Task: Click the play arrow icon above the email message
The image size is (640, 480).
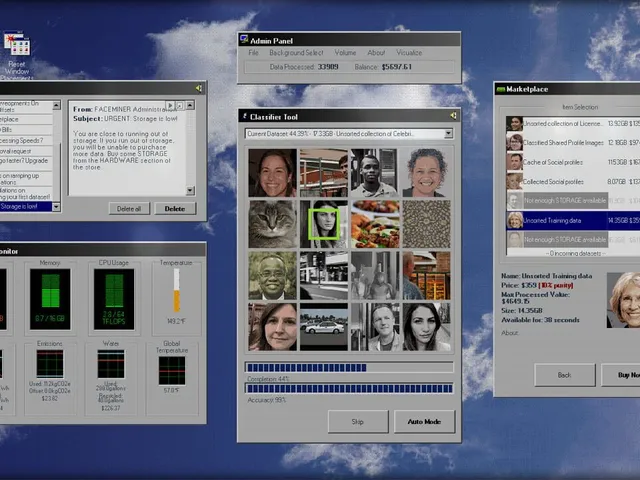Action: click(171, 105)
